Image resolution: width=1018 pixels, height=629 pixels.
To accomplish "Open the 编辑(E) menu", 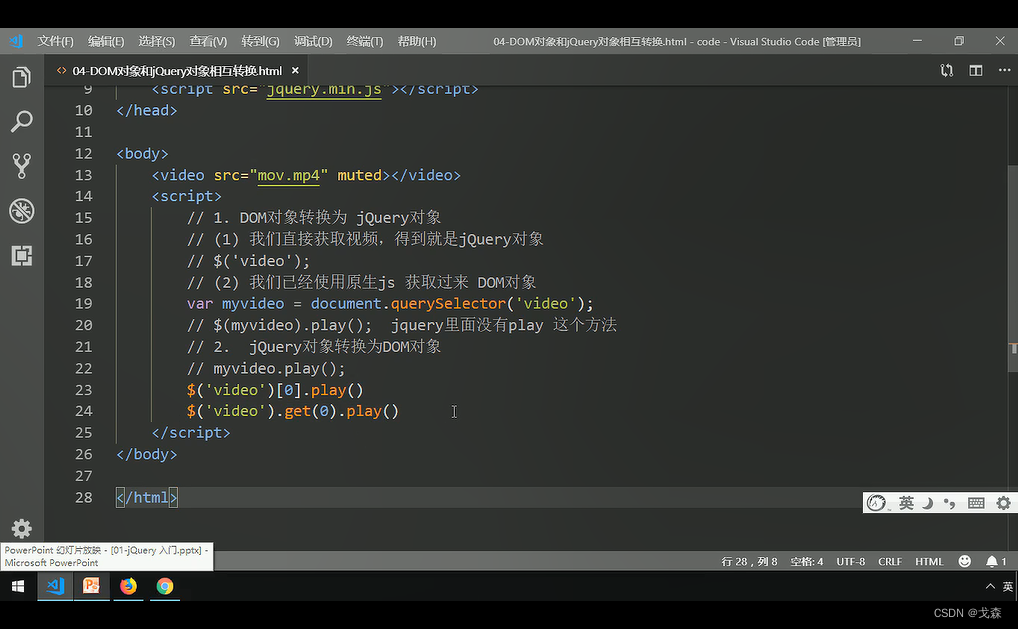I will pos(106,42).
